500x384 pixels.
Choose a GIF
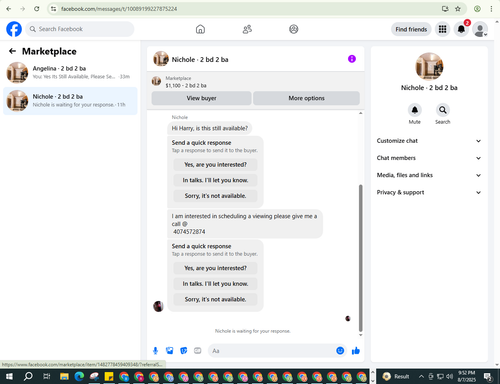198,351
